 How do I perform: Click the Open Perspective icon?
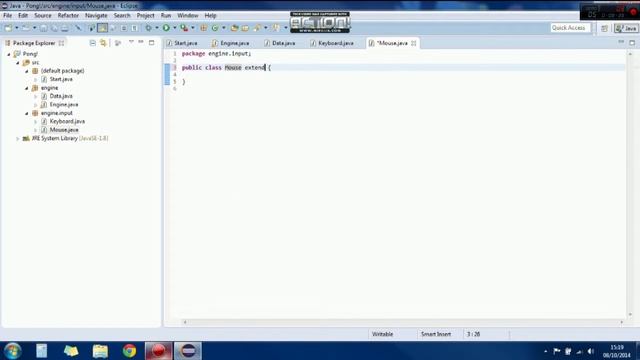point(604,28)
